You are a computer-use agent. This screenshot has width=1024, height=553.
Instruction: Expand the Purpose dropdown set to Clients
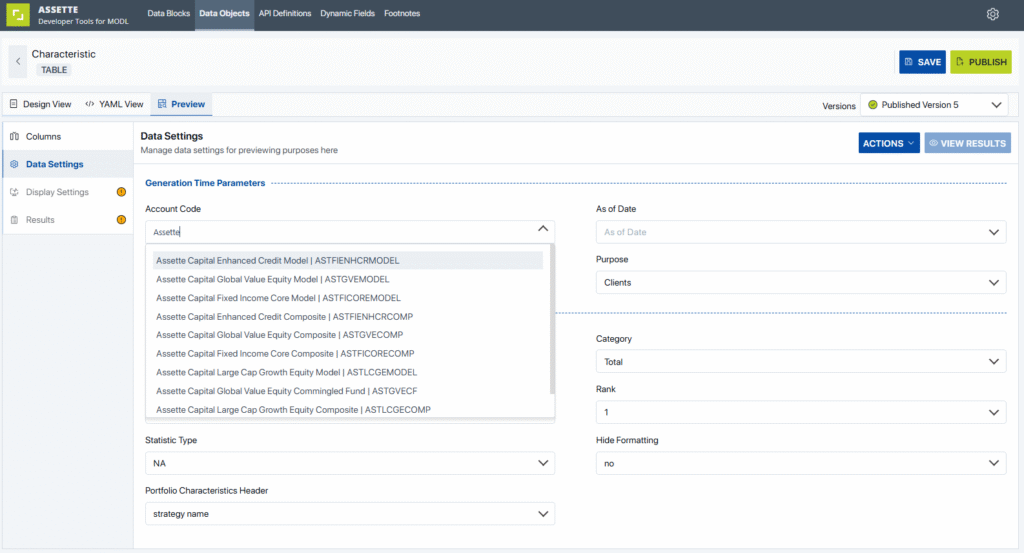click(x=800, y=283)
